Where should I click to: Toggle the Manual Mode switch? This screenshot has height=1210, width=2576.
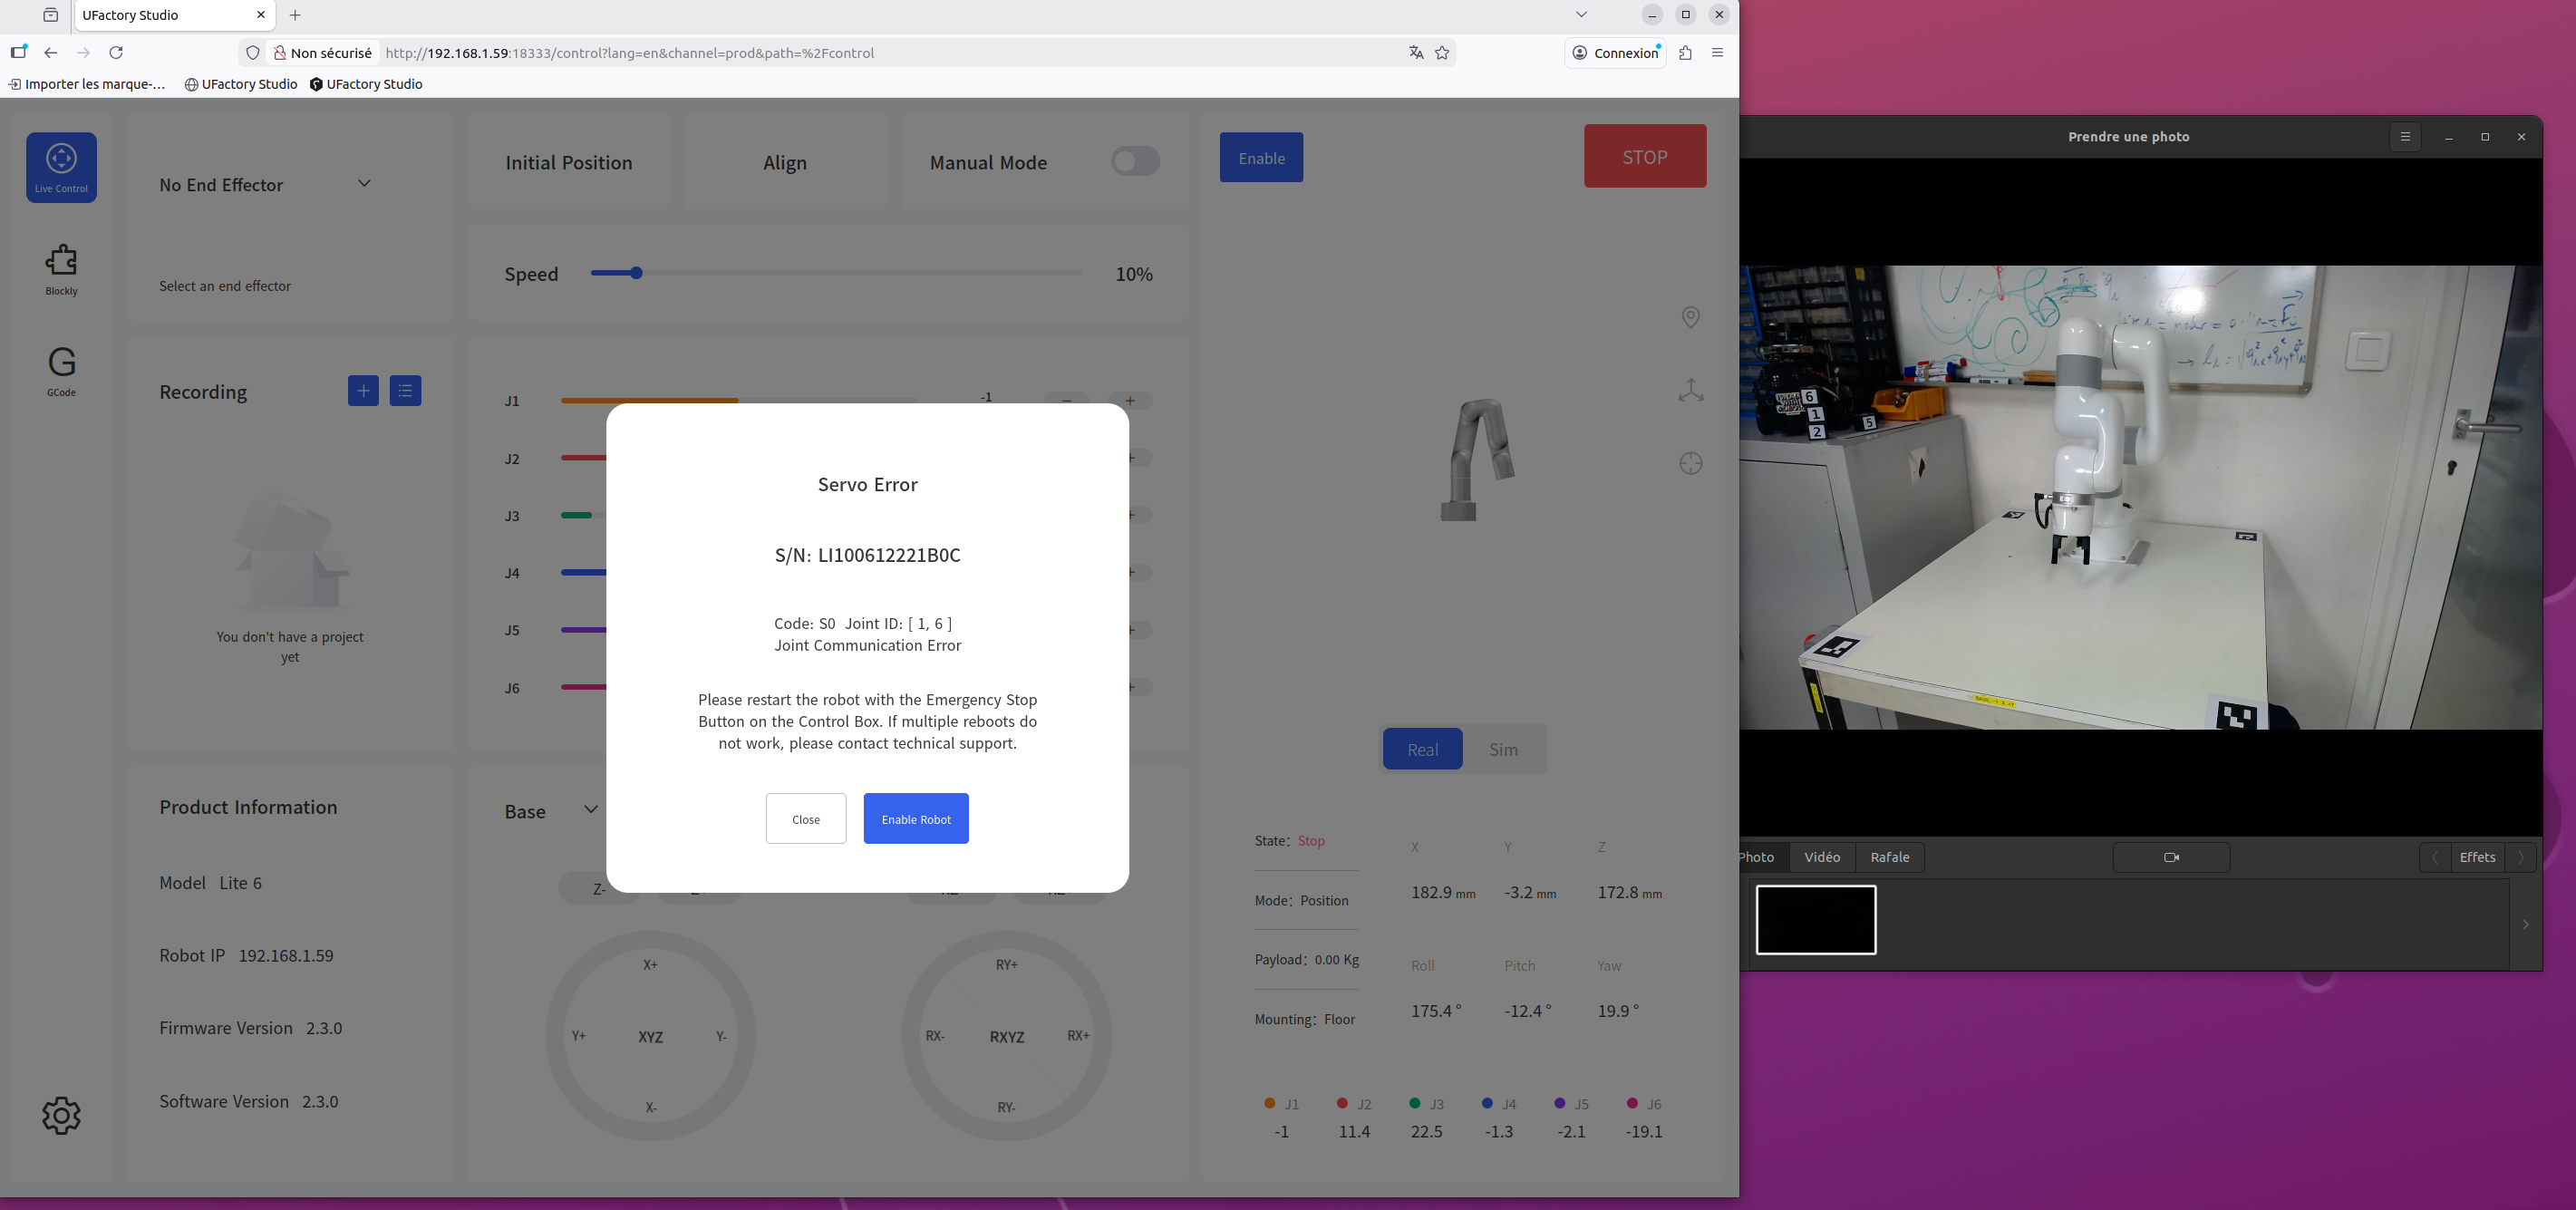coord(1135,161)
